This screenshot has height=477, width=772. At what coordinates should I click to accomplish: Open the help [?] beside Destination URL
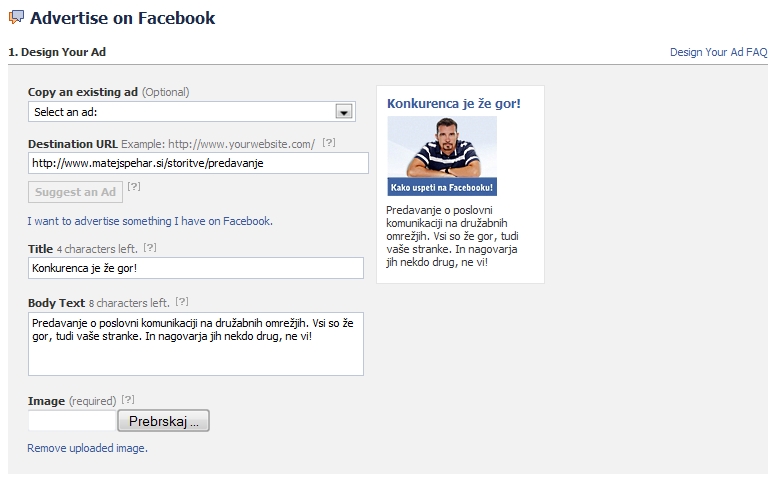click(x=329, y=143)
